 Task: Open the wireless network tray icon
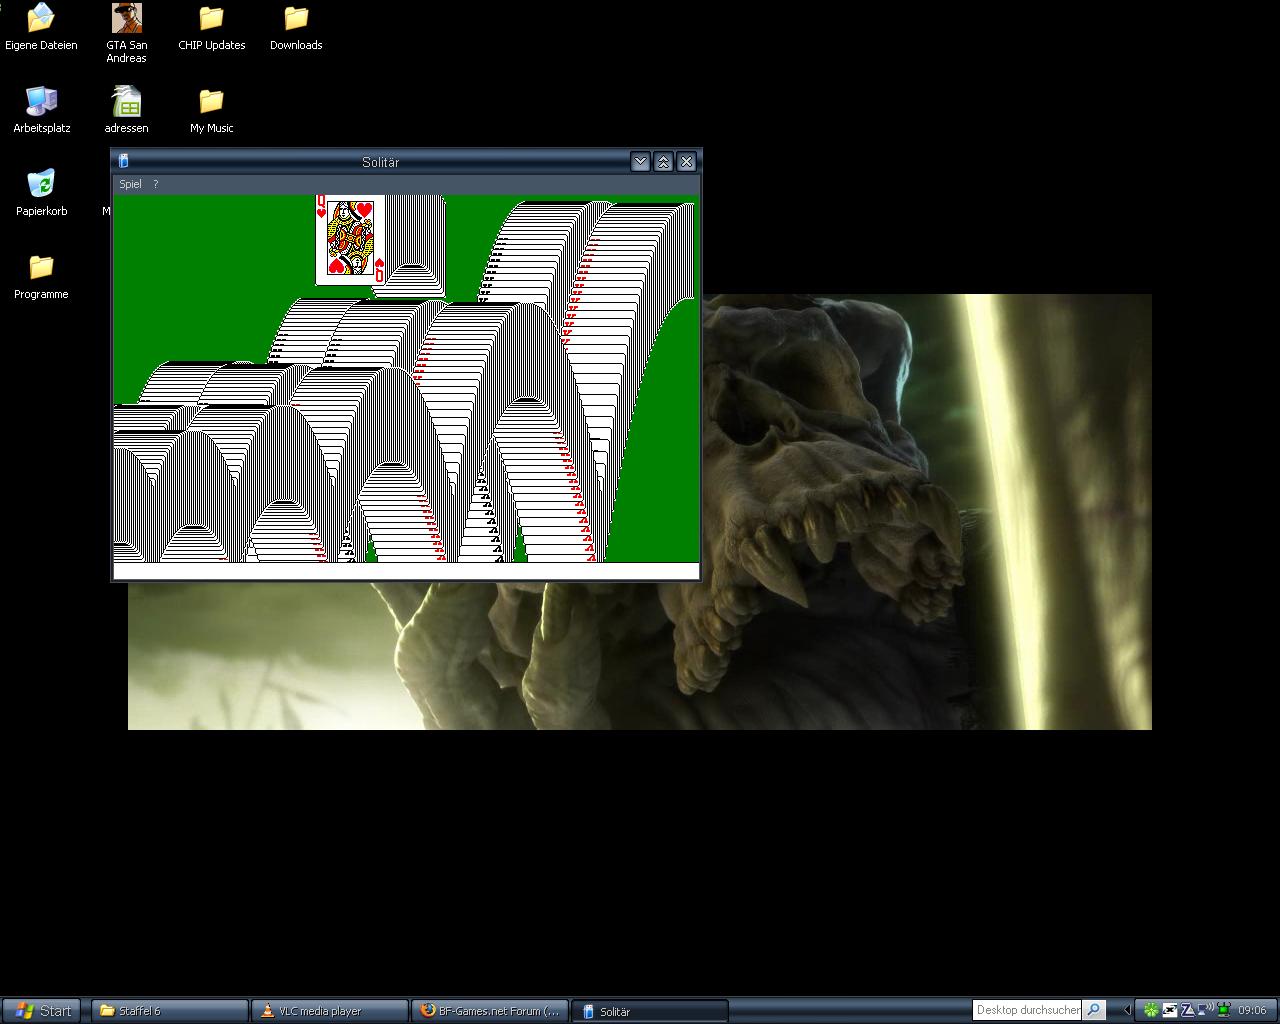point(1205,1010)
